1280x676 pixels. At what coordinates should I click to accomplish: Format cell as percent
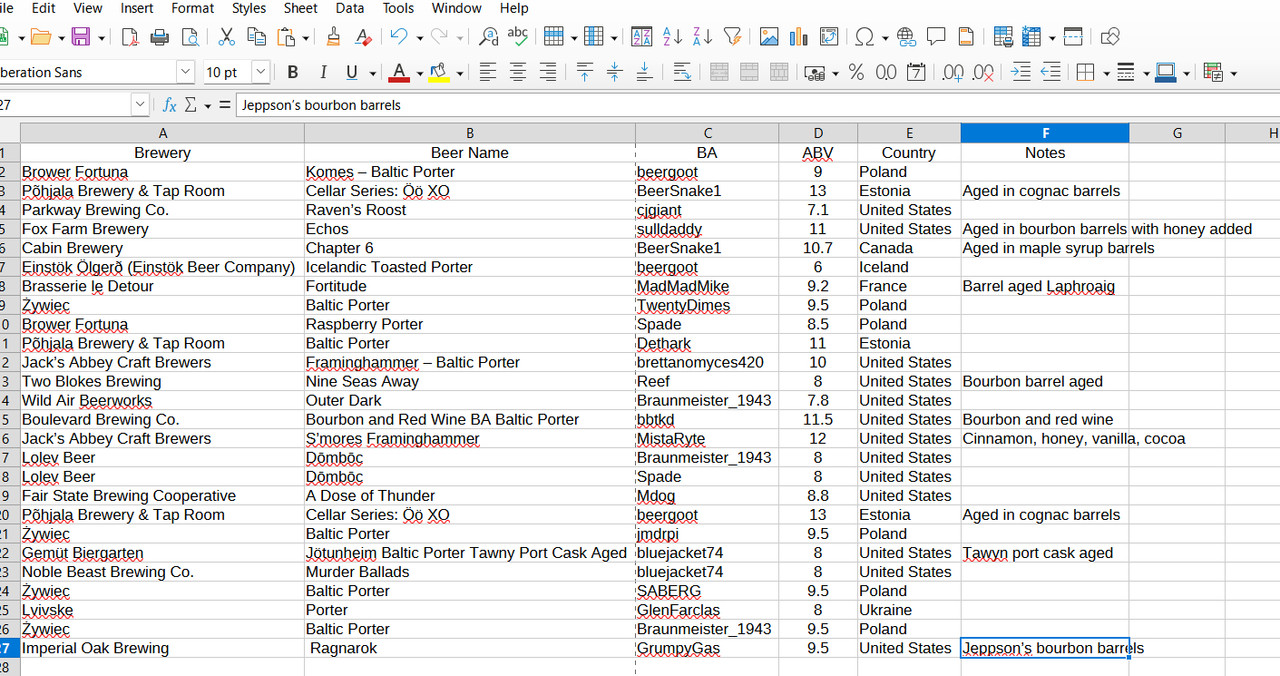(856, 72)
